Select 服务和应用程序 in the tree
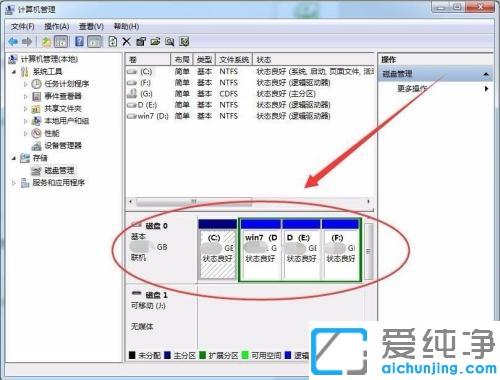The width and height of the screenshot is (500, 380). point(59,183)
